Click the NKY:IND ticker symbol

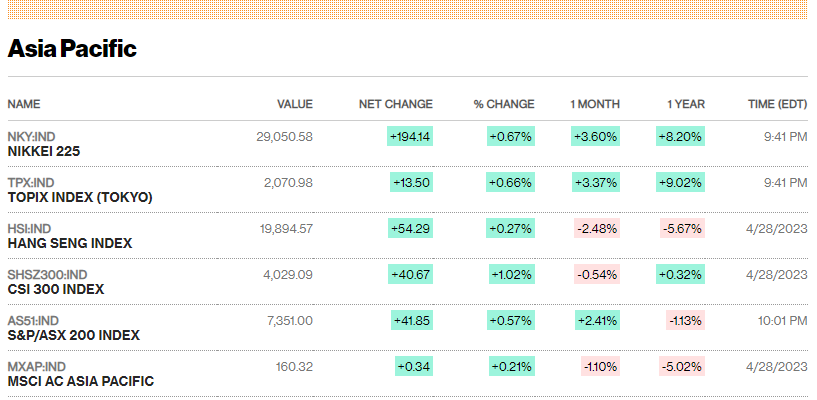tap(31, 137)
